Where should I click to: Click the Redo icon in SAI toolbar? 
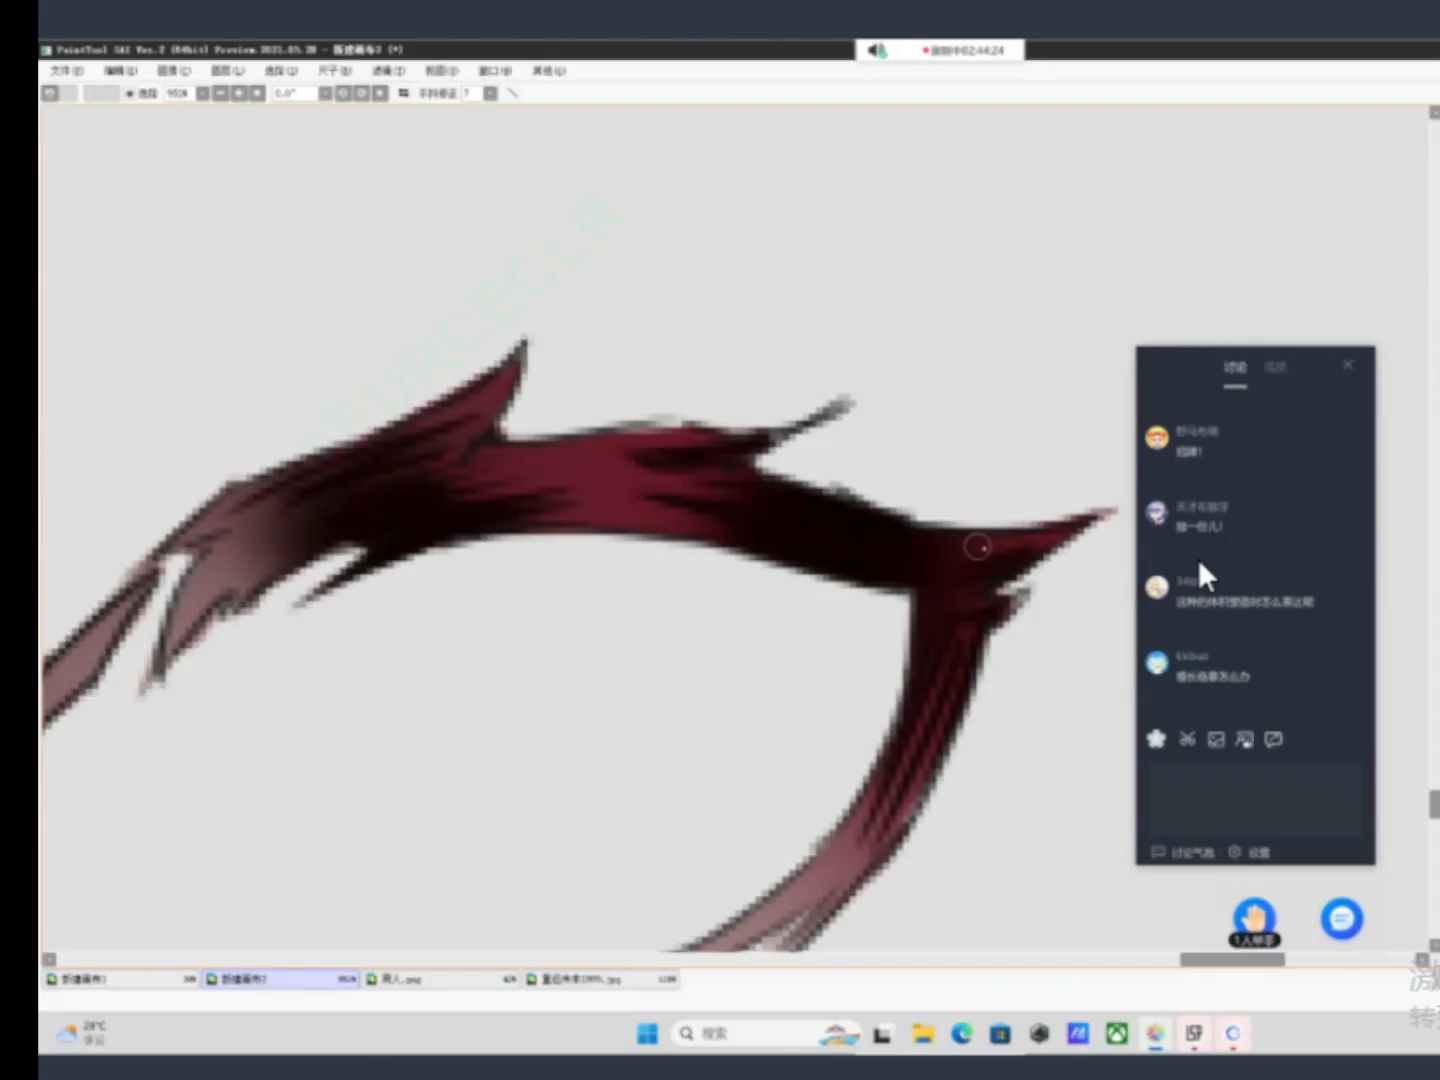point(69,93)
